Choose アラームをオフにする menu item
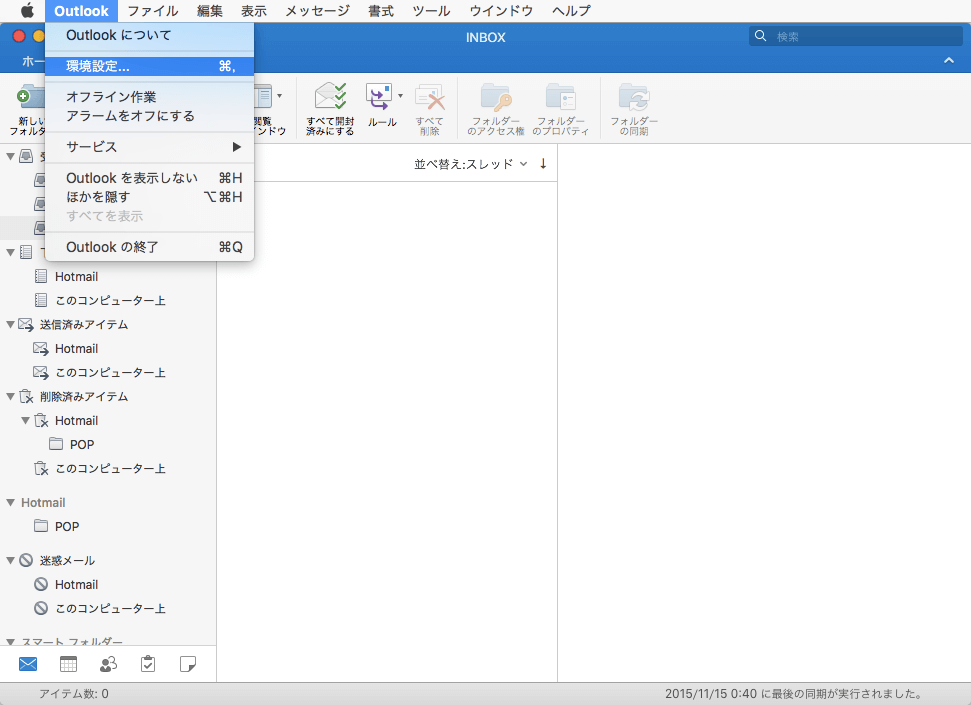This screenshot has height=705, width=971. 149,116
